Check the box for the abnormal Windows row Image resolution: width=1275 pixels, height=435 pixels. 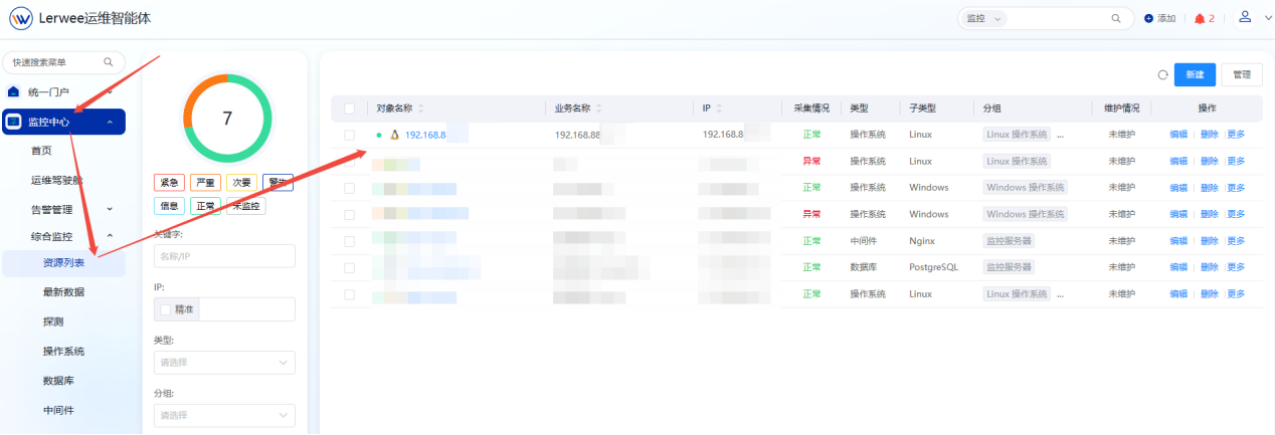click(349, 214)
